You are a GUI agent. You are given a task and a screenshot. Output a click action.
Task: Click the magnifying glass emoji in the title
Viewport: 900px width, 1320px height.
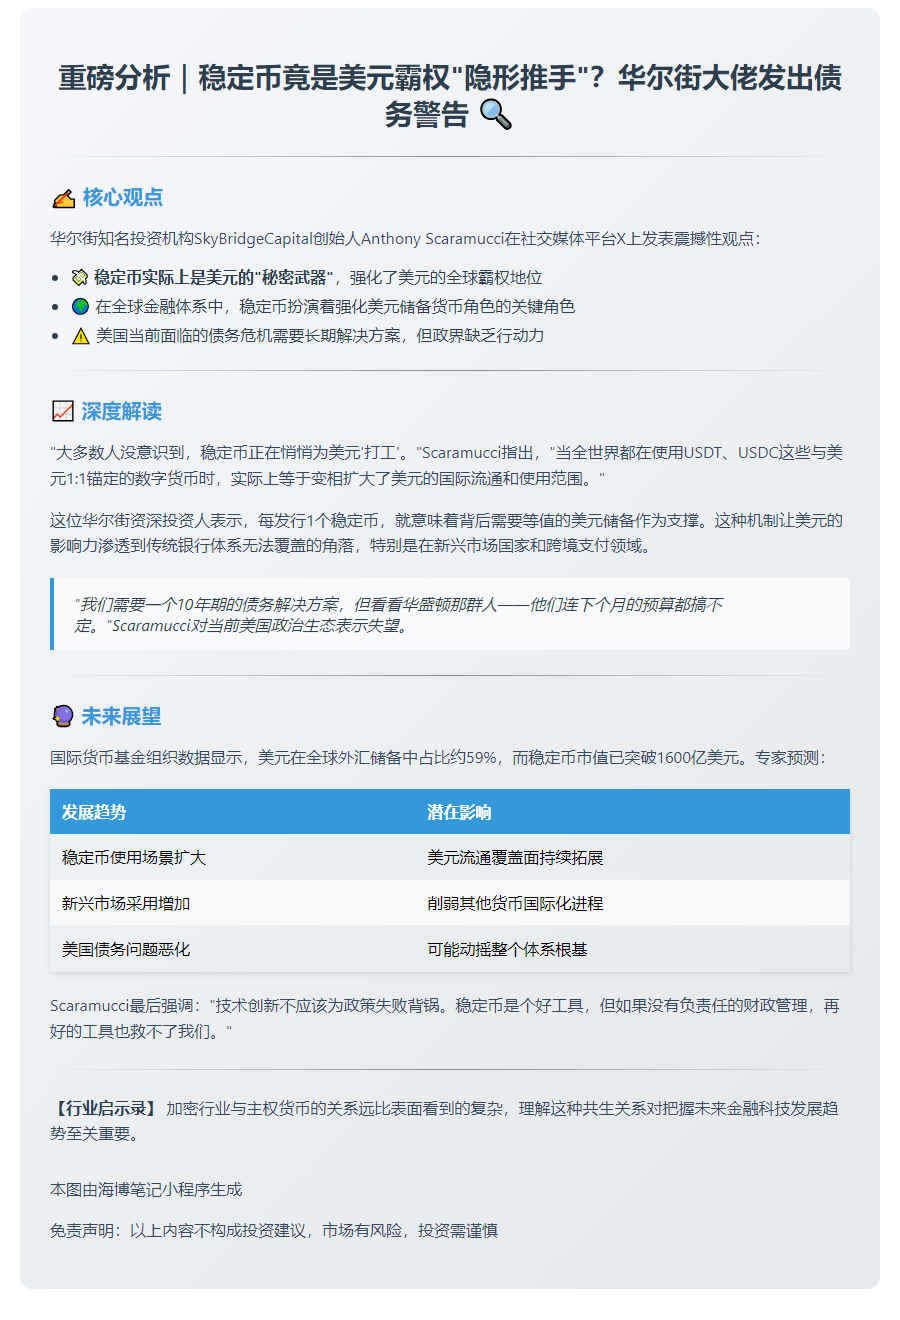495,115
